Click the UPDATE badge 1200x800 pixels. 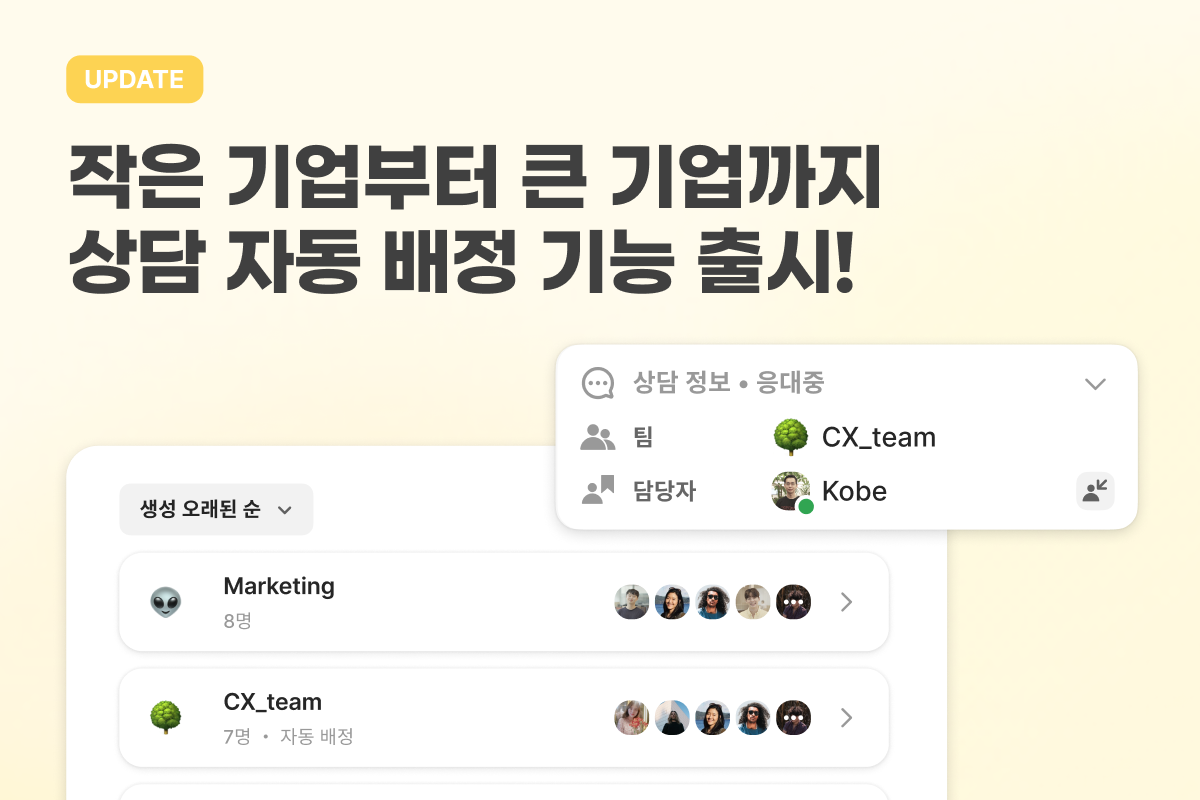pyautogui.click(x=135, y=80)
